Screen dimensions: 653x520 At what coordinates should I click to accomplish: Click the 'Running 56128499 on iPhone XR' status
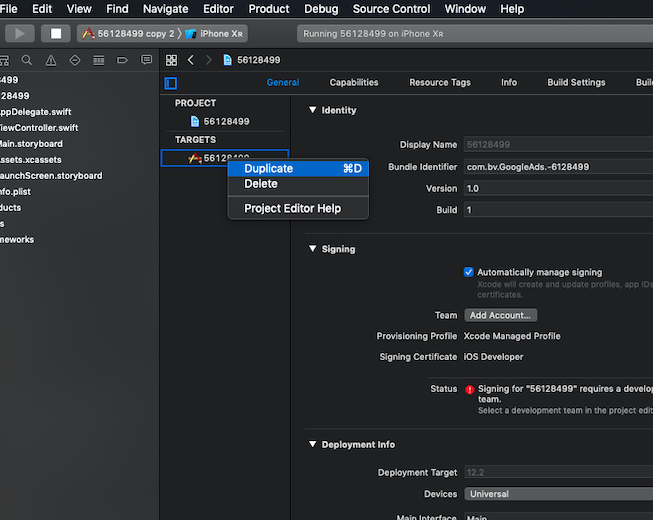373,34
